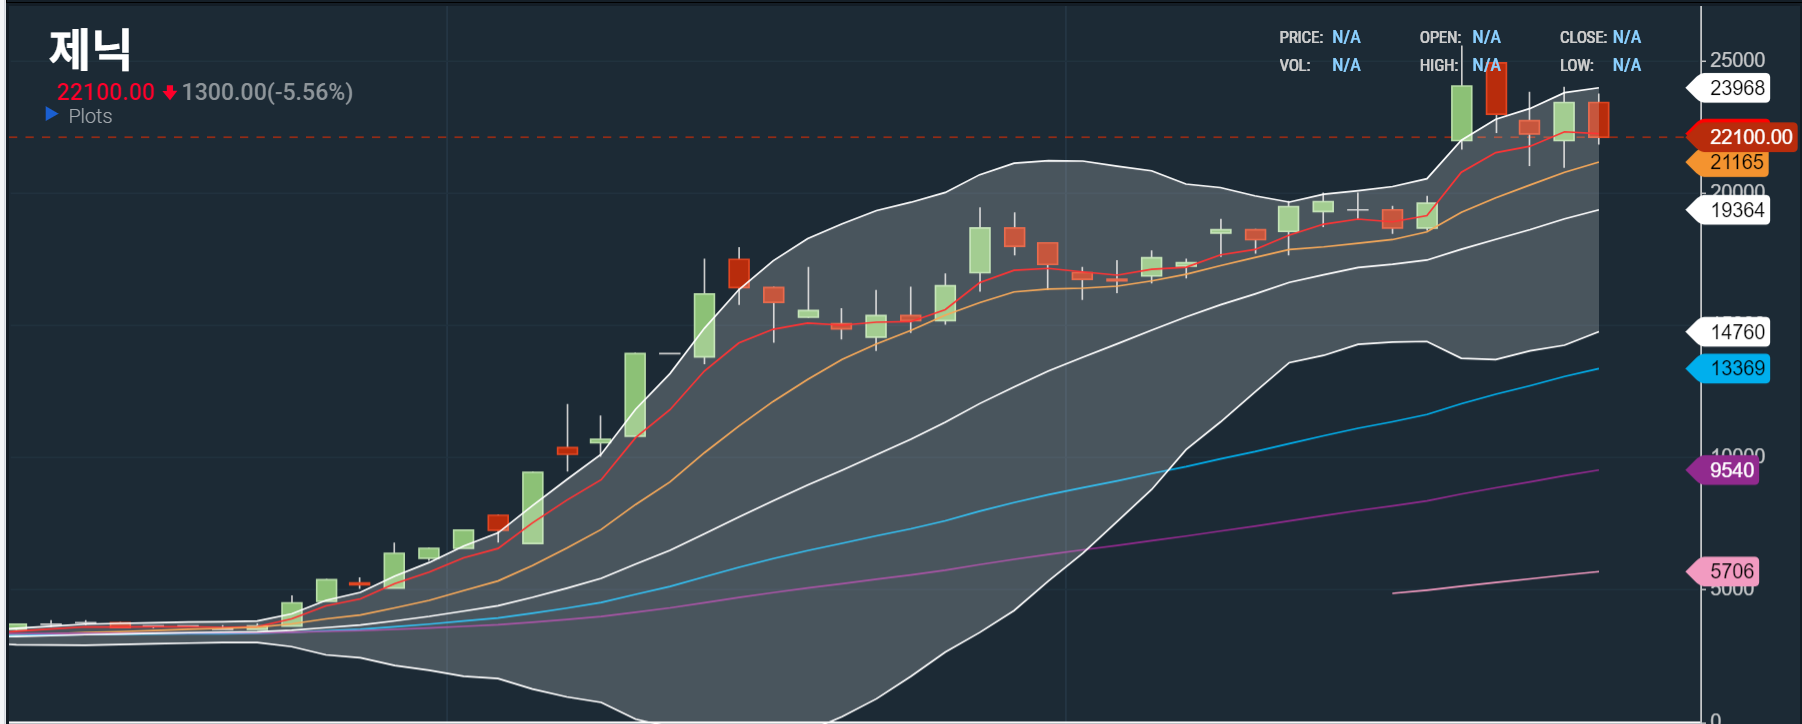Click the 1300.00(-5.56%) change value

267,92
